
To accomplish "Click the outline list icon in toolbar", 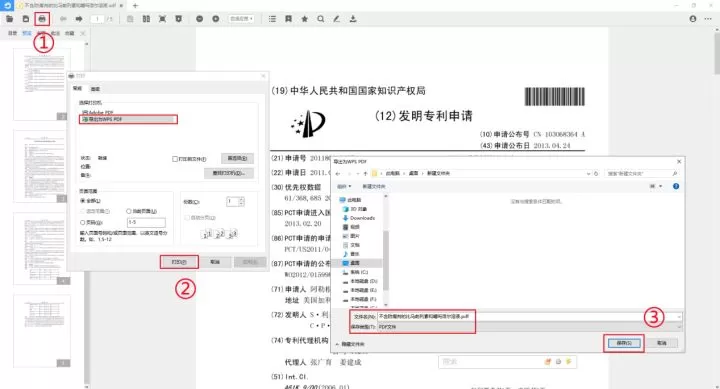I will point(272,19).
